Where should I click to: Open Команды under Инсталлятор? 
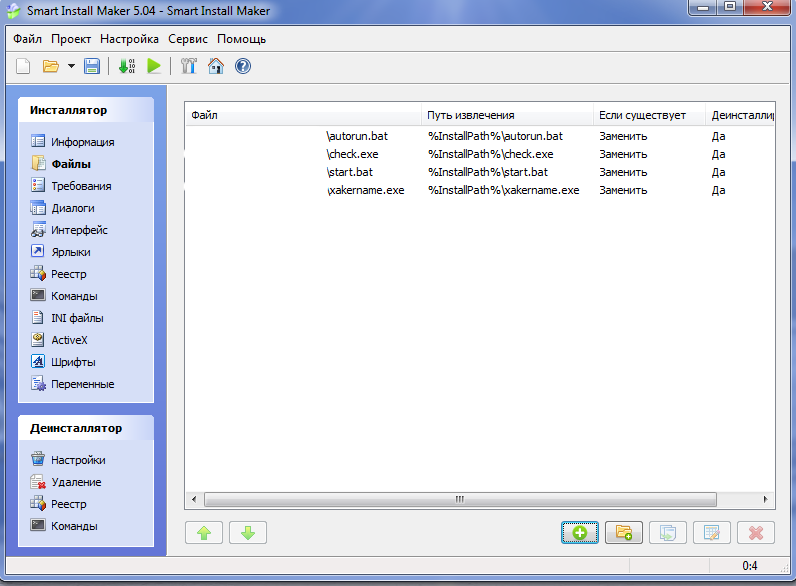(74, 296)
